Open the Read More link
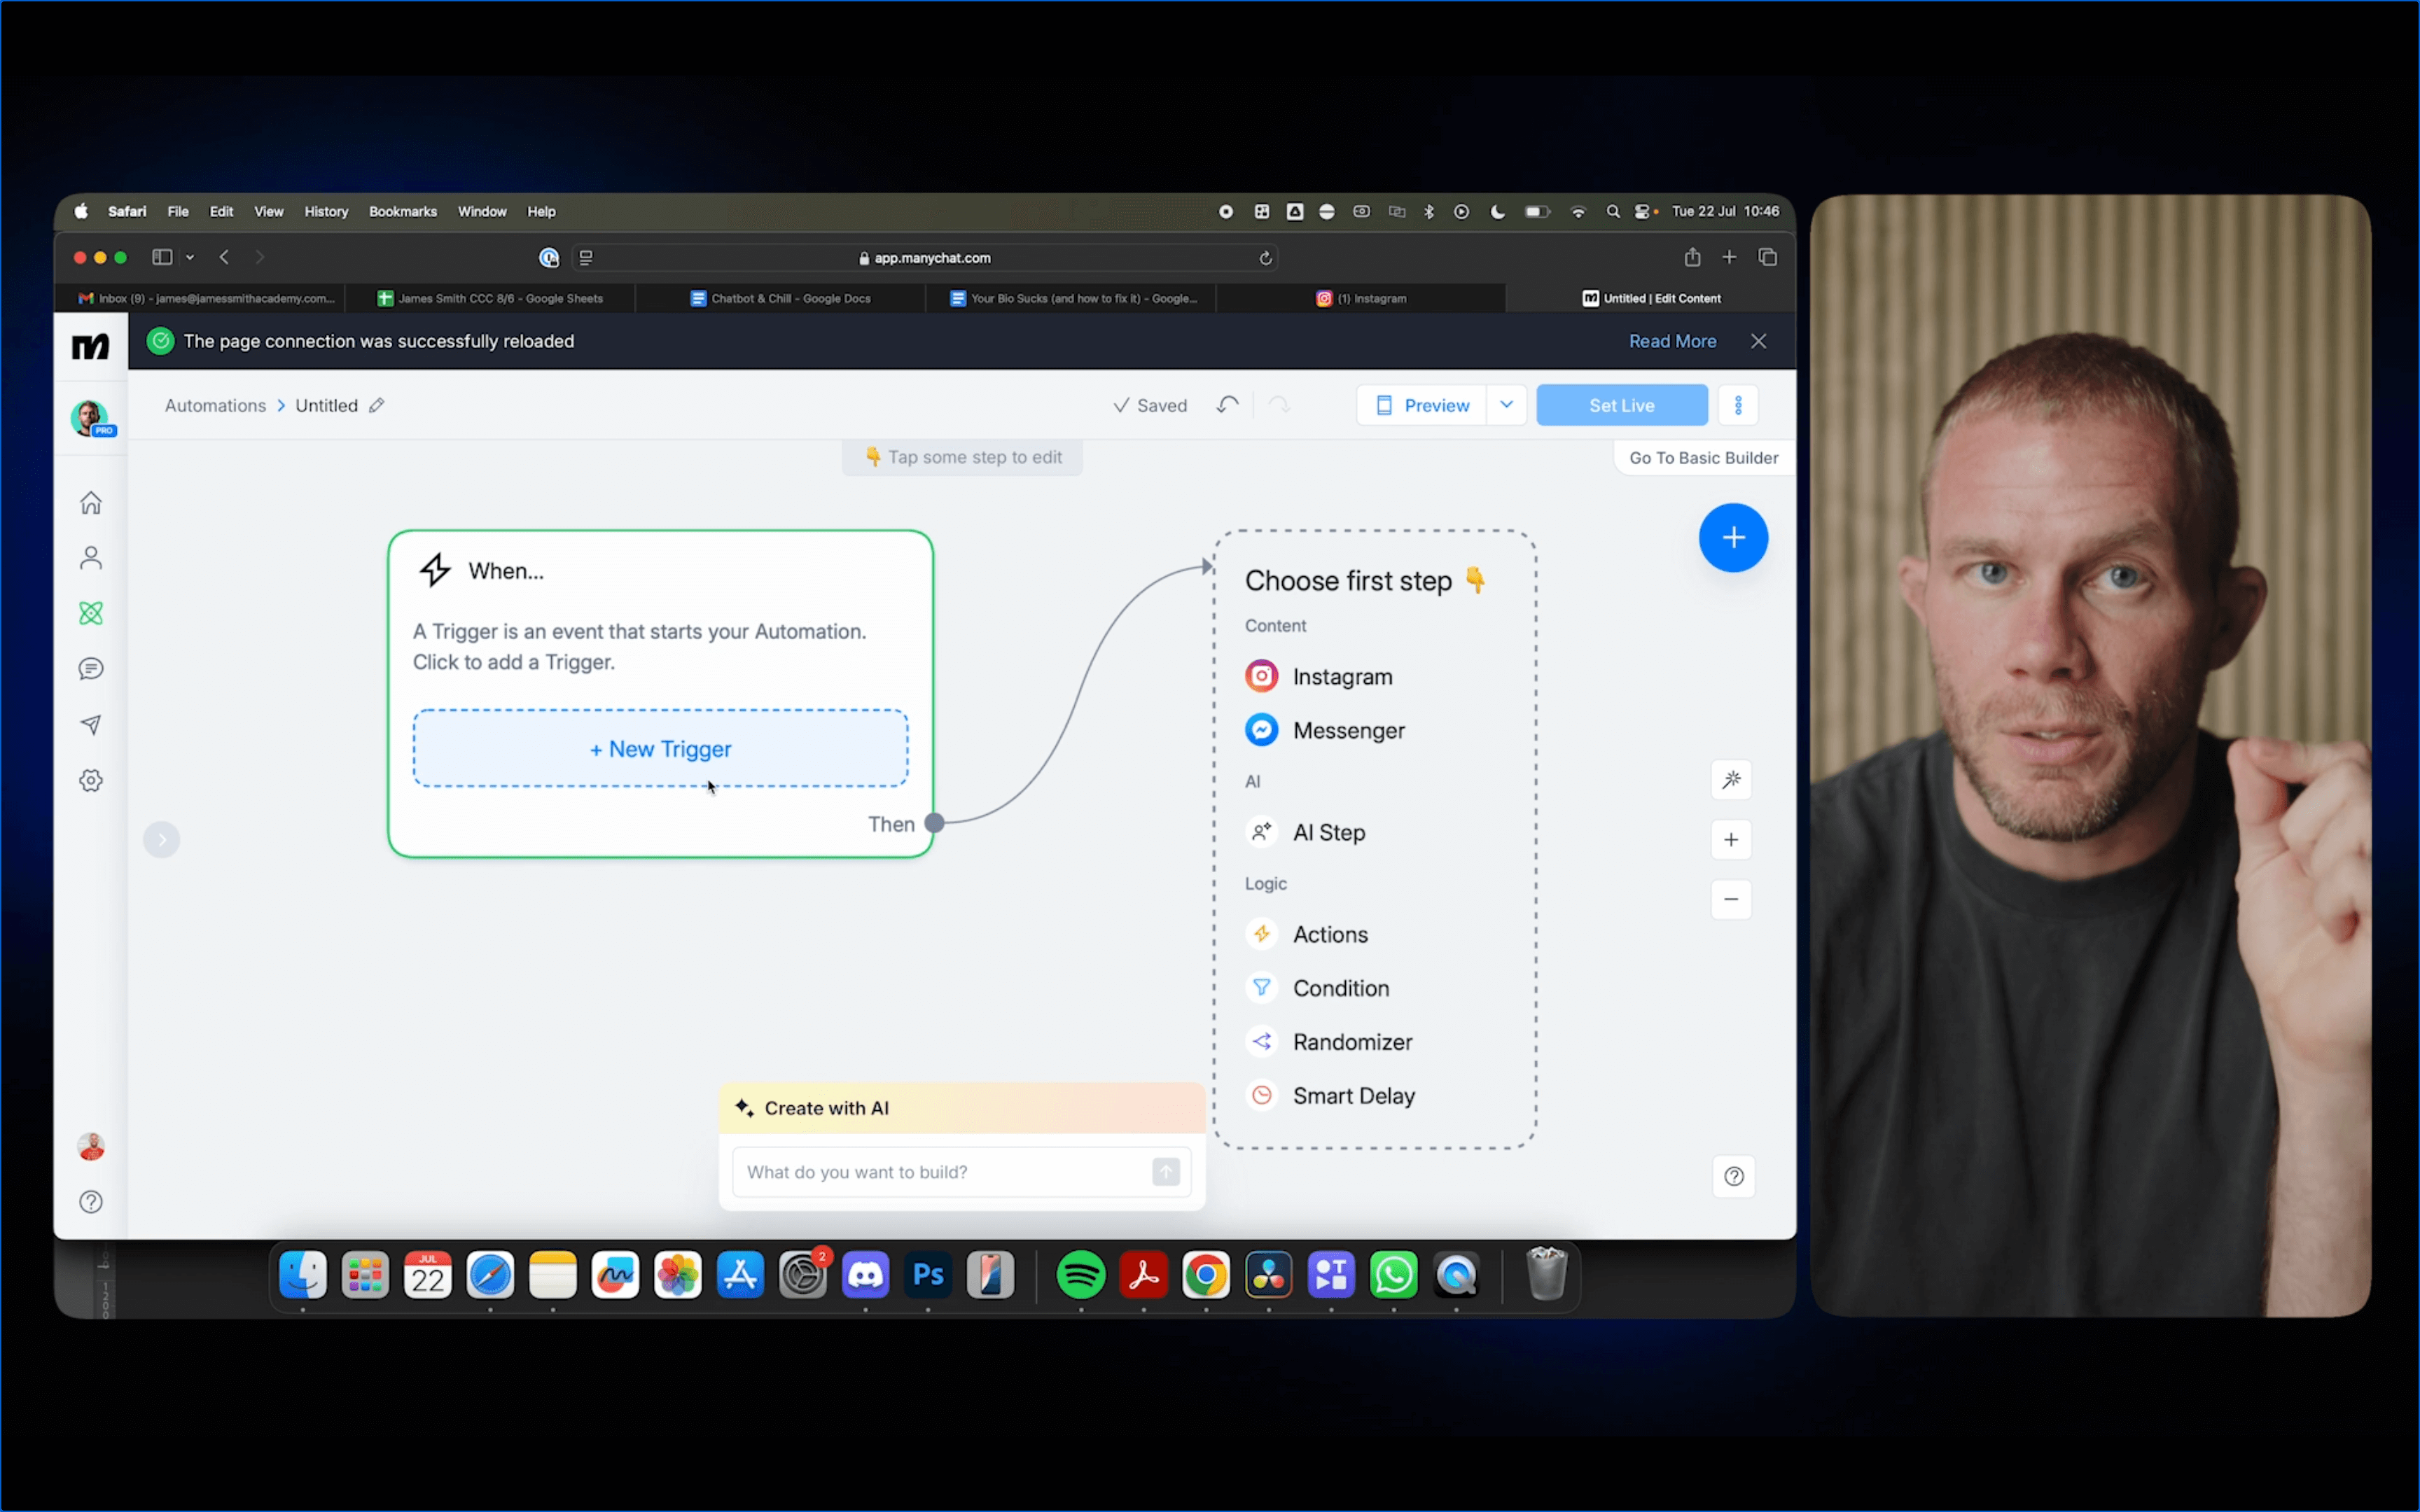 pos(1672,341)
